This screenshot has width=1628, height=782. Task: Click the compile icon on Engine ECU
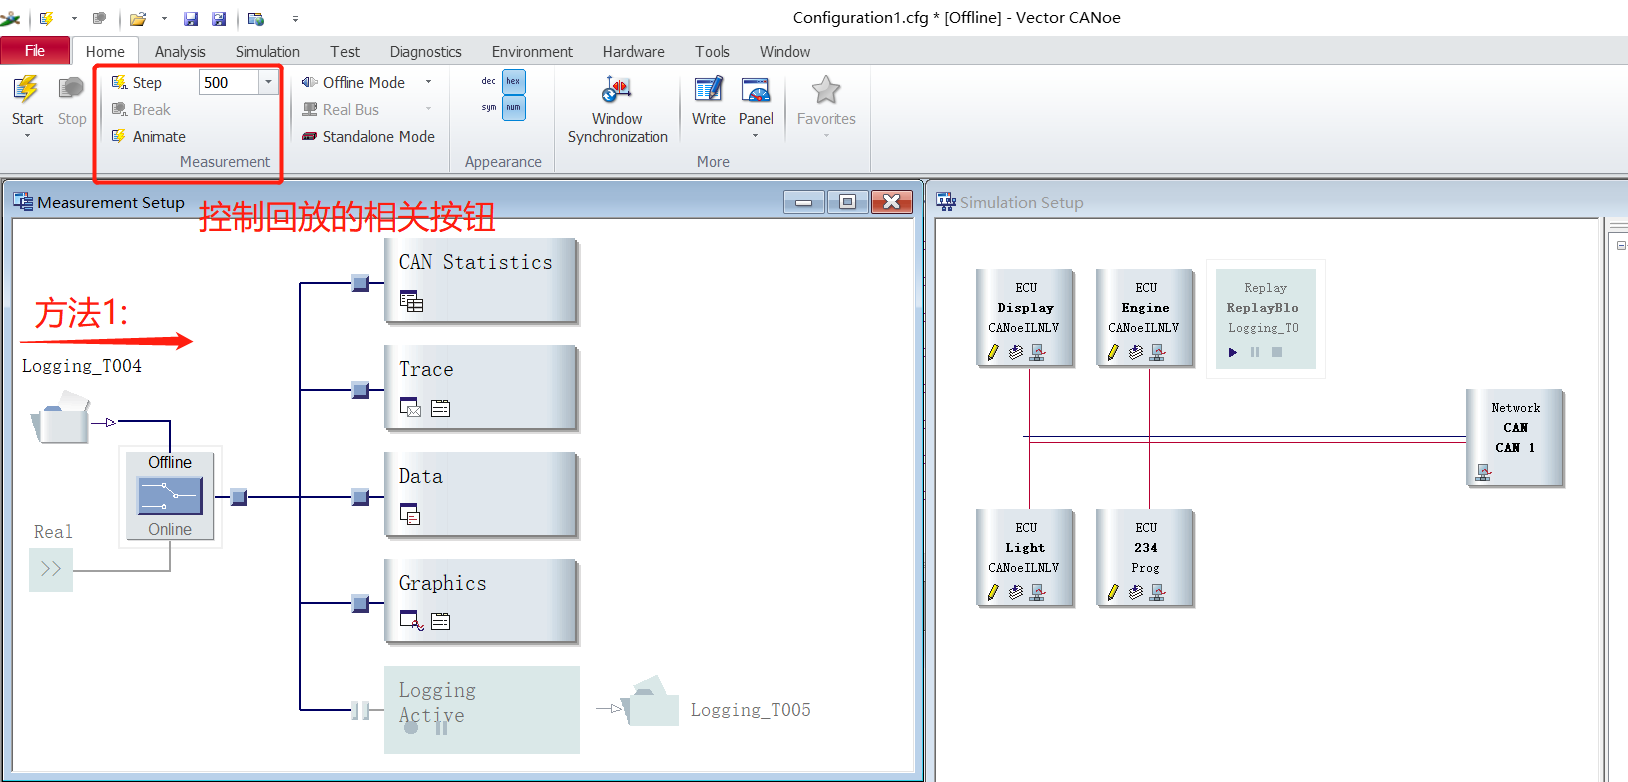[x=1136, y=352]
